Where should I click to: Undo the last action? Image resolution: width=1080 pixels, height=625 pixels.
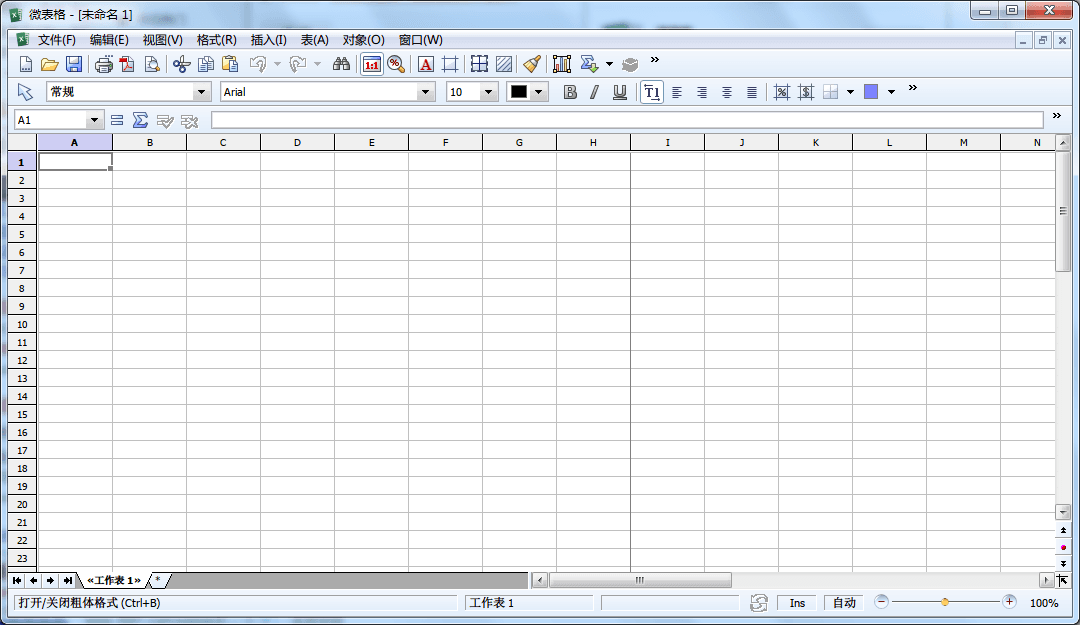tap(258, 65)
